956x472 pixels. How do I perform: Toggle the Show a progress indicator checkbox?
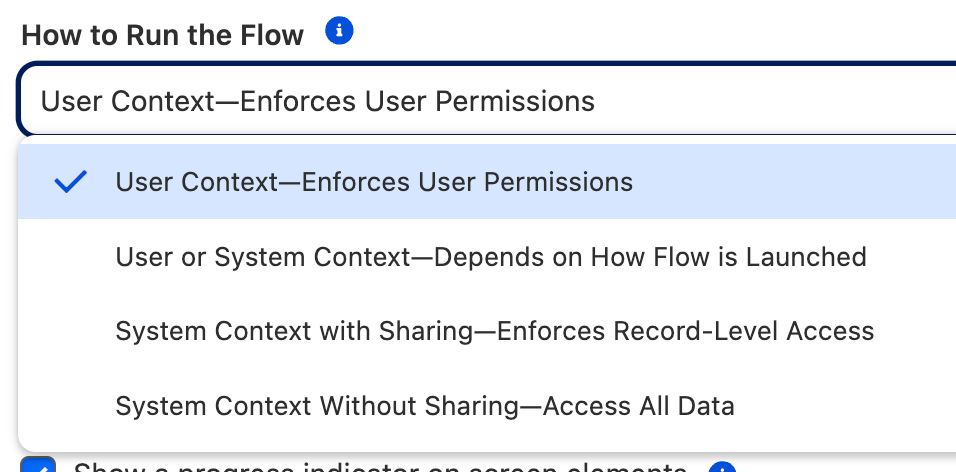coord(38,465)
